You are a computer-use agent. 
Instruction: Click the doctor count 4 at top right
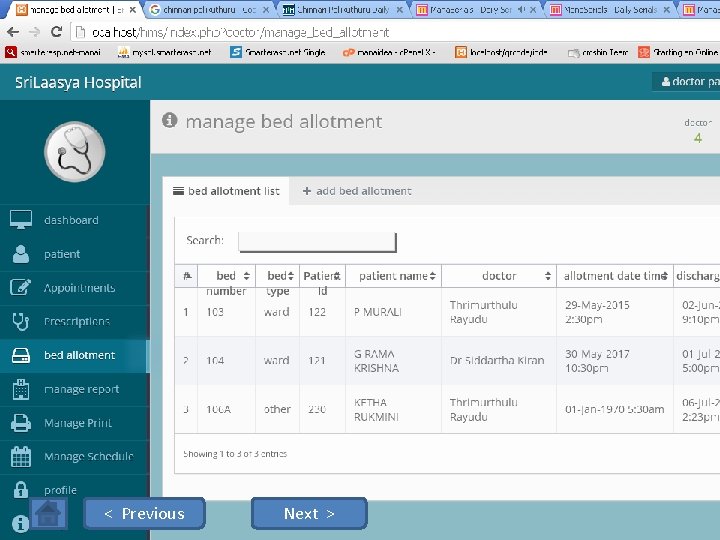point(698,138)
